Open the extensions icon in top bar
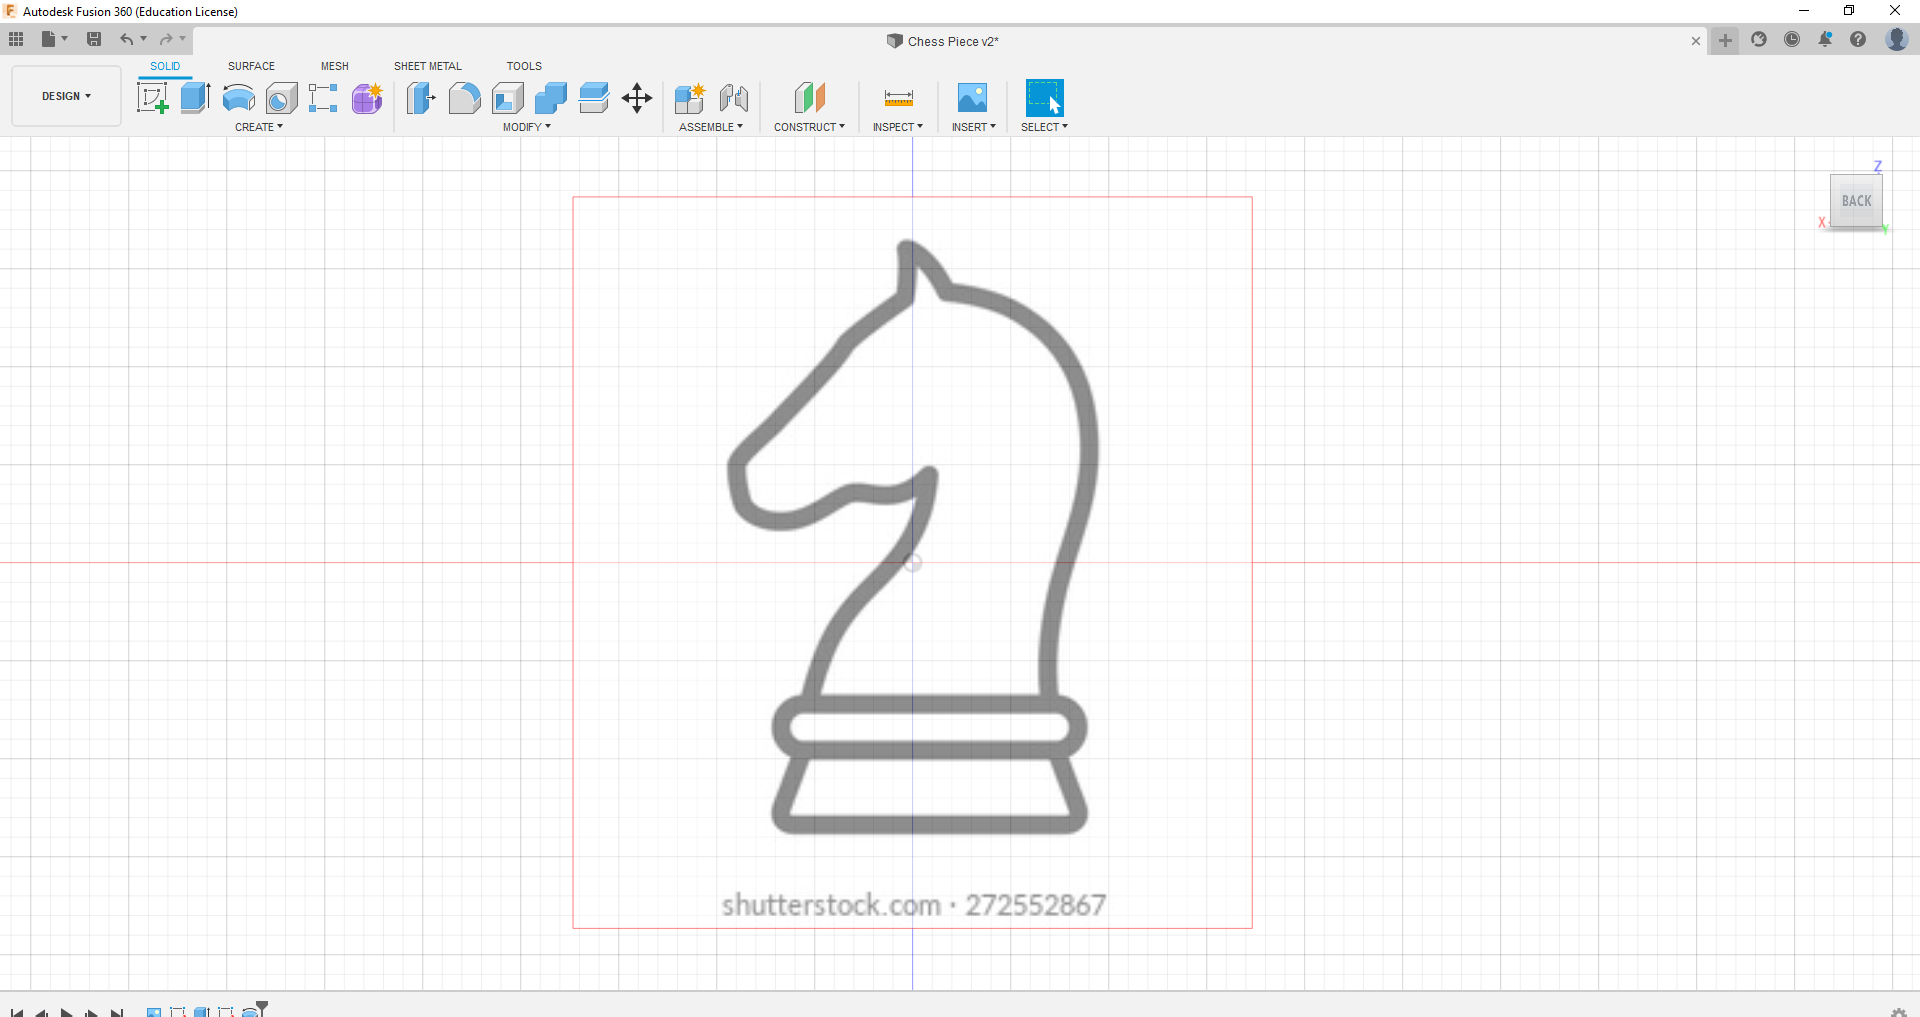1920x1017 pixels. 1759,39
